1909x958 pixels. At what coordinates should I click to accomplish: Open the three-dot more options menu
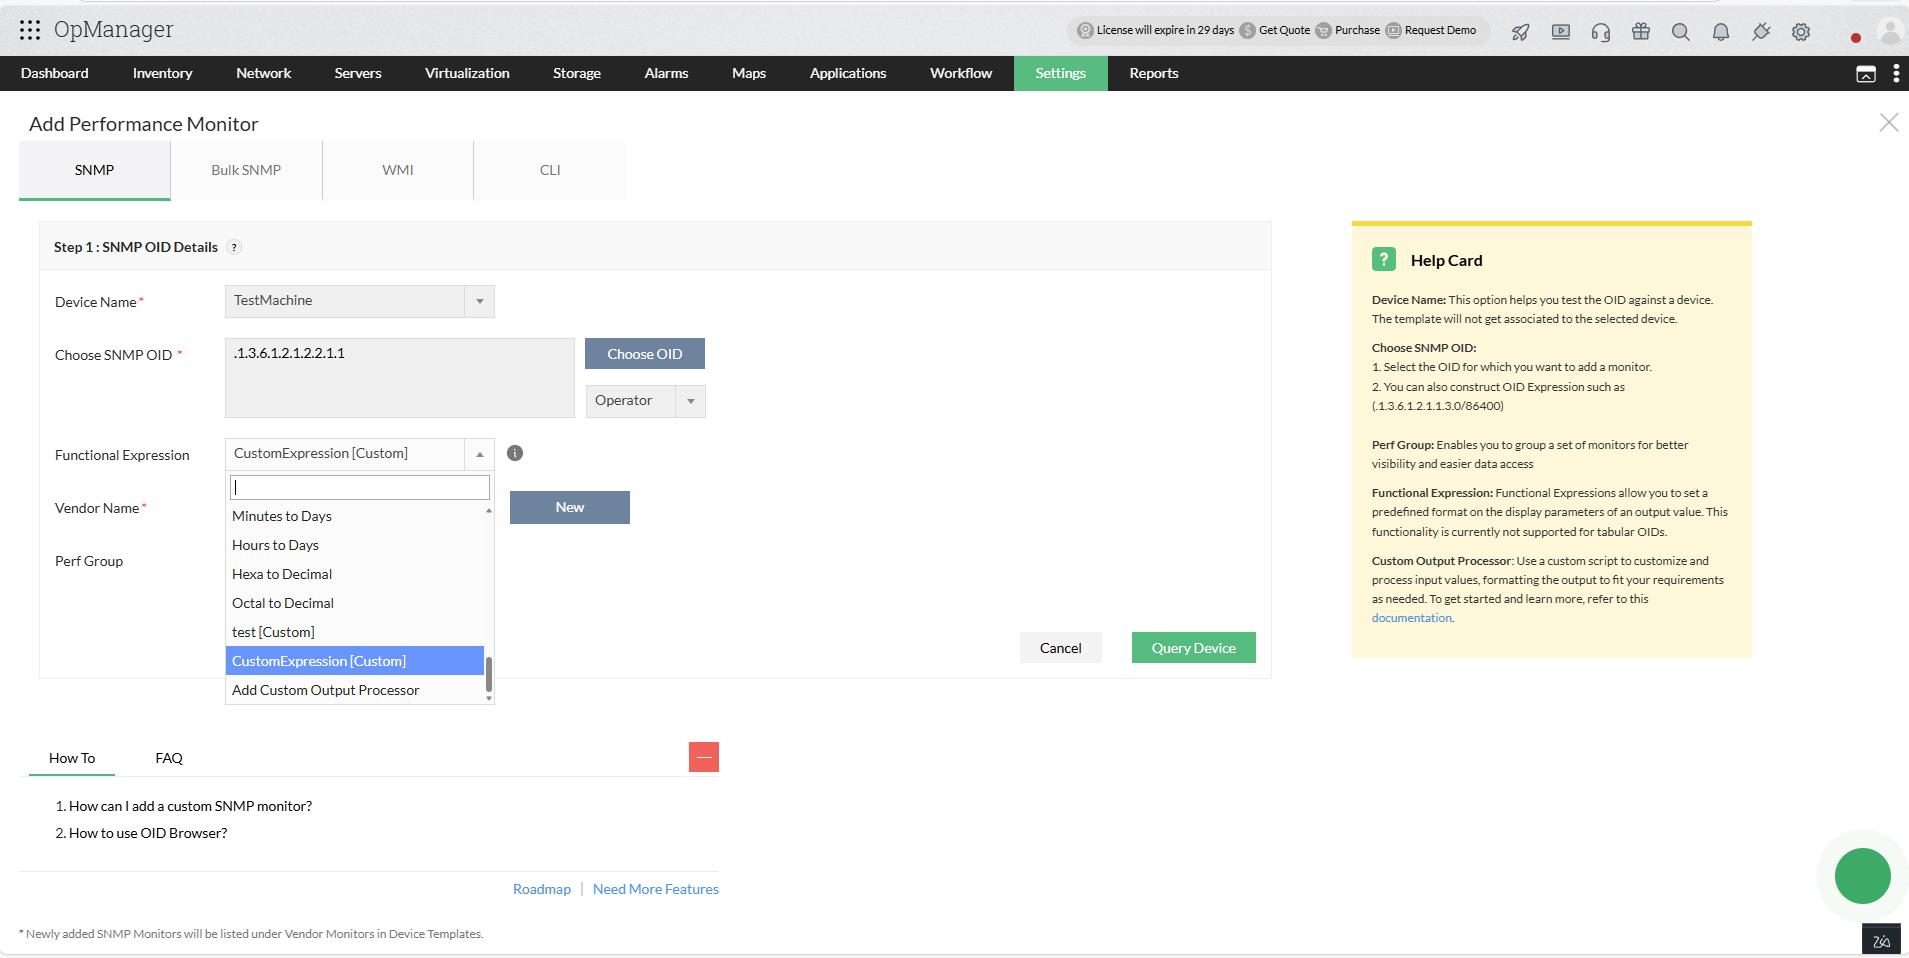(1896, 73)
